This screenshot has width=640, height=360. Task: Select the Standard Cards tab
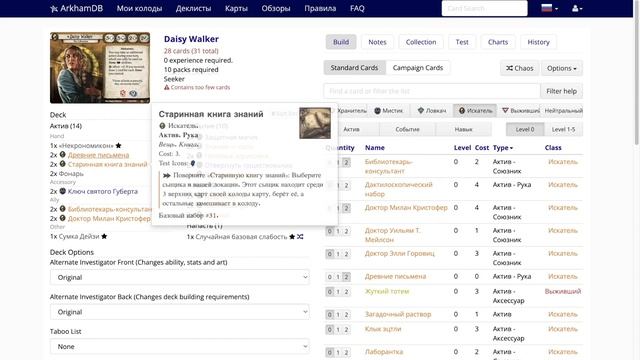(x=354, y=68)
